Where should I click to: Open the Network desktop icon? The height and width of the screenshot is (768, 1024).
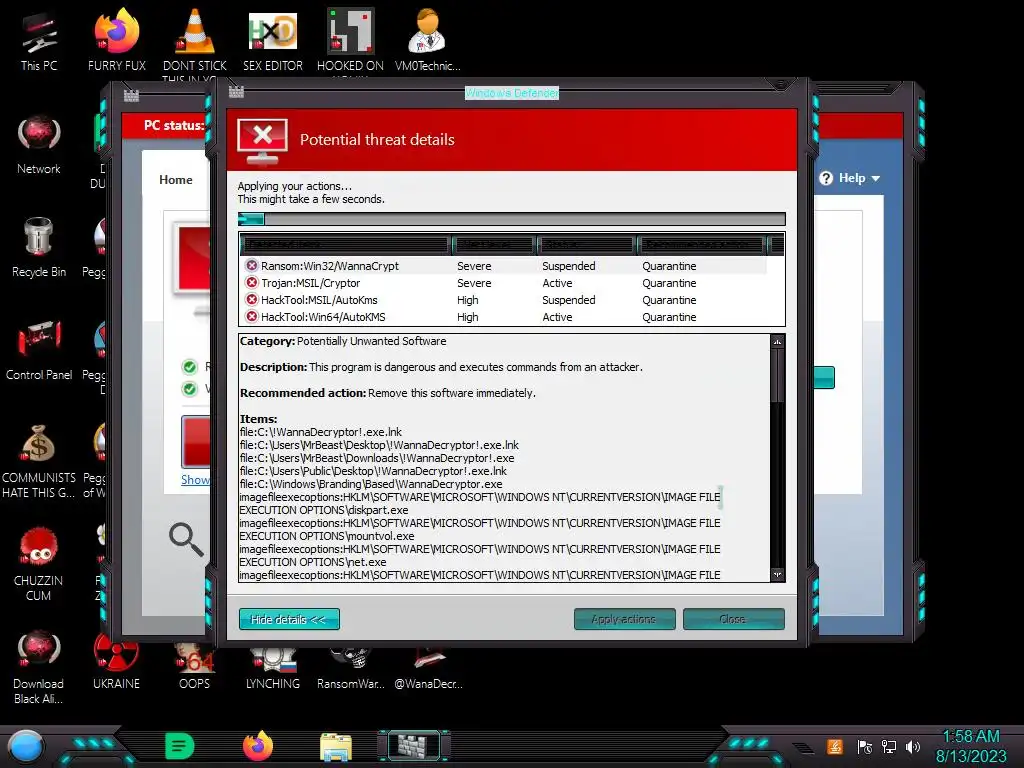tap(39, 145)
